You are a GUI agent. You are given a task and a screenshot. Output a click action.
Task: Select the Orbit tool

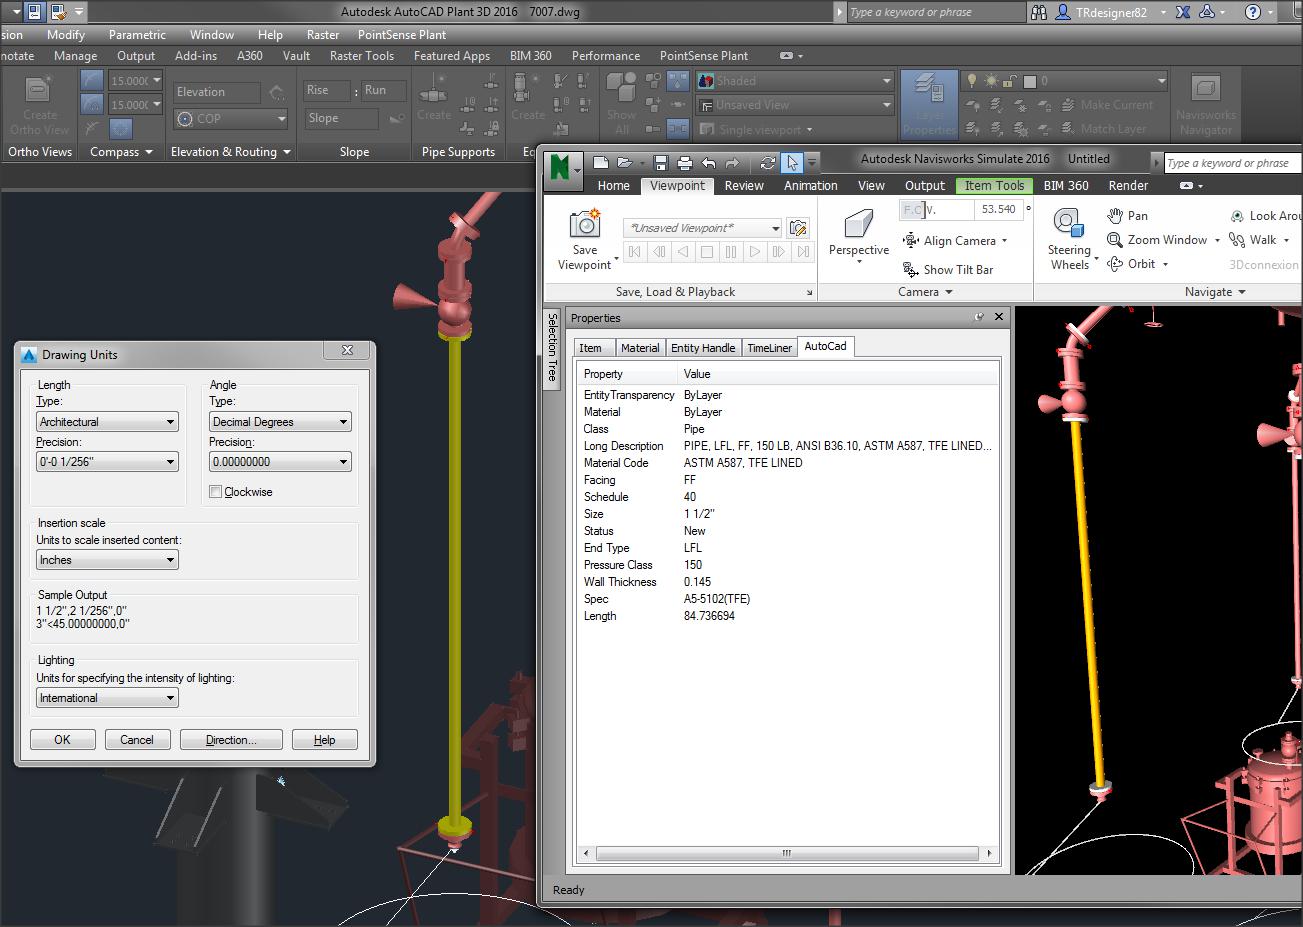tap(1132, 264)
